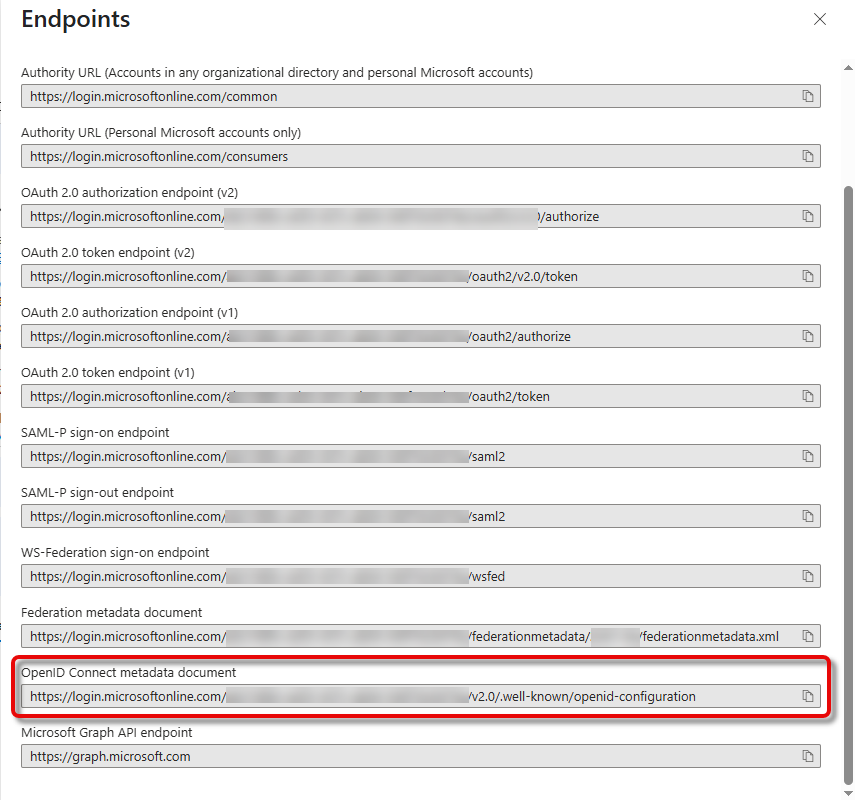Copy the Federation metadata document URL
The image size is (855, 800).
tap(807, 637)
